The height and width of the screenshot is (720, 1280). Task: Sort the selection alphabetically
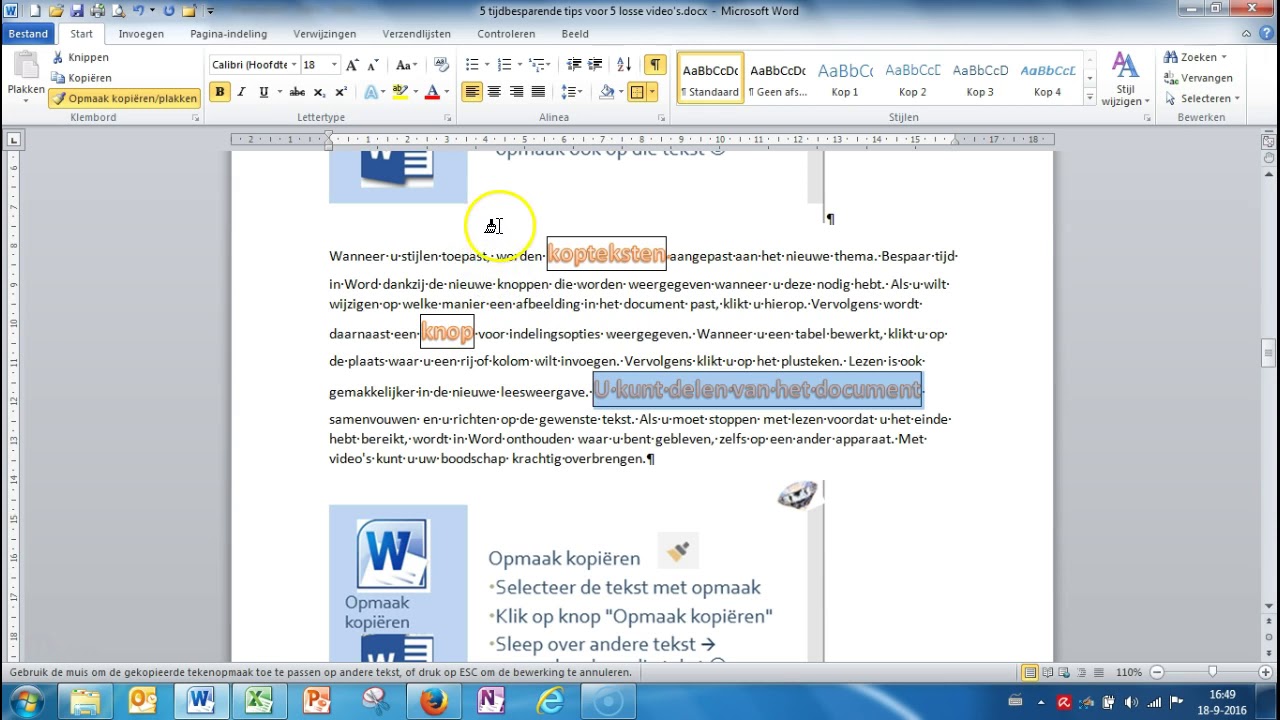point(624,65)
